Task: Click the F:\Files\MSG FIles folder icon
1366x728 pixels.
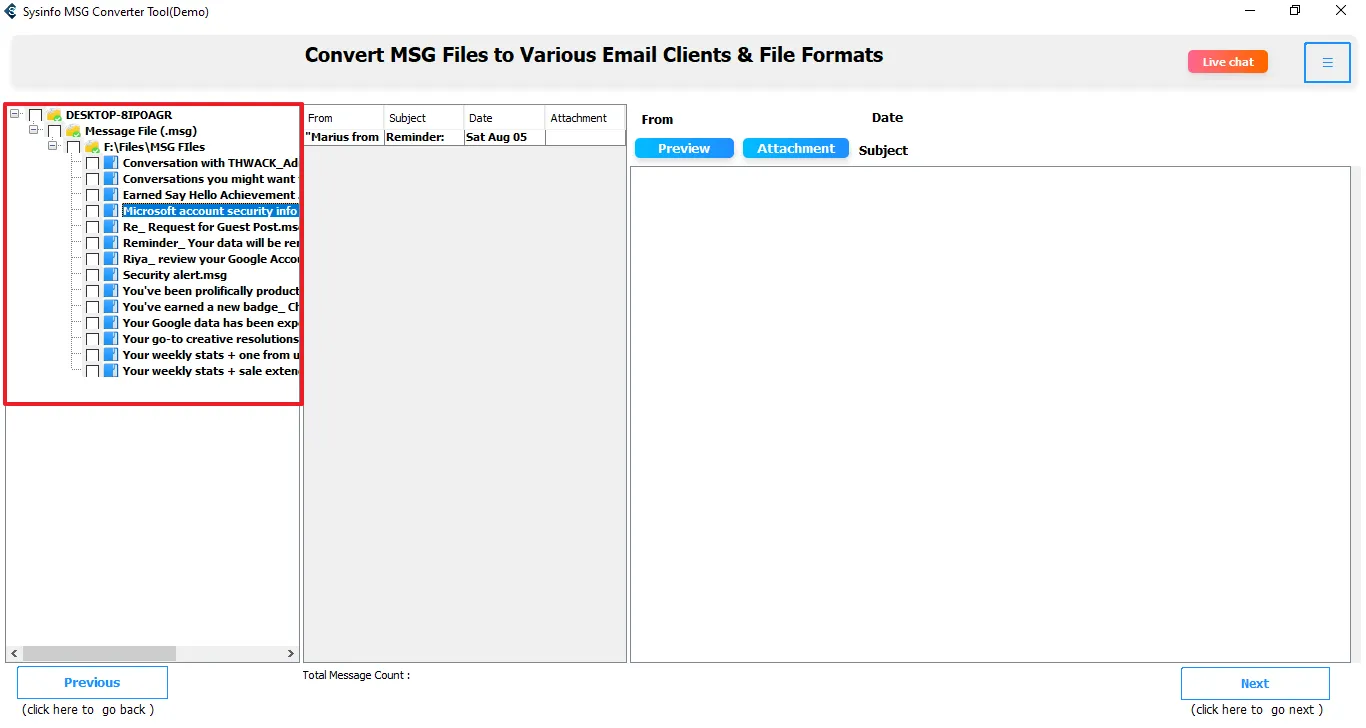Action: click(92, 147)
